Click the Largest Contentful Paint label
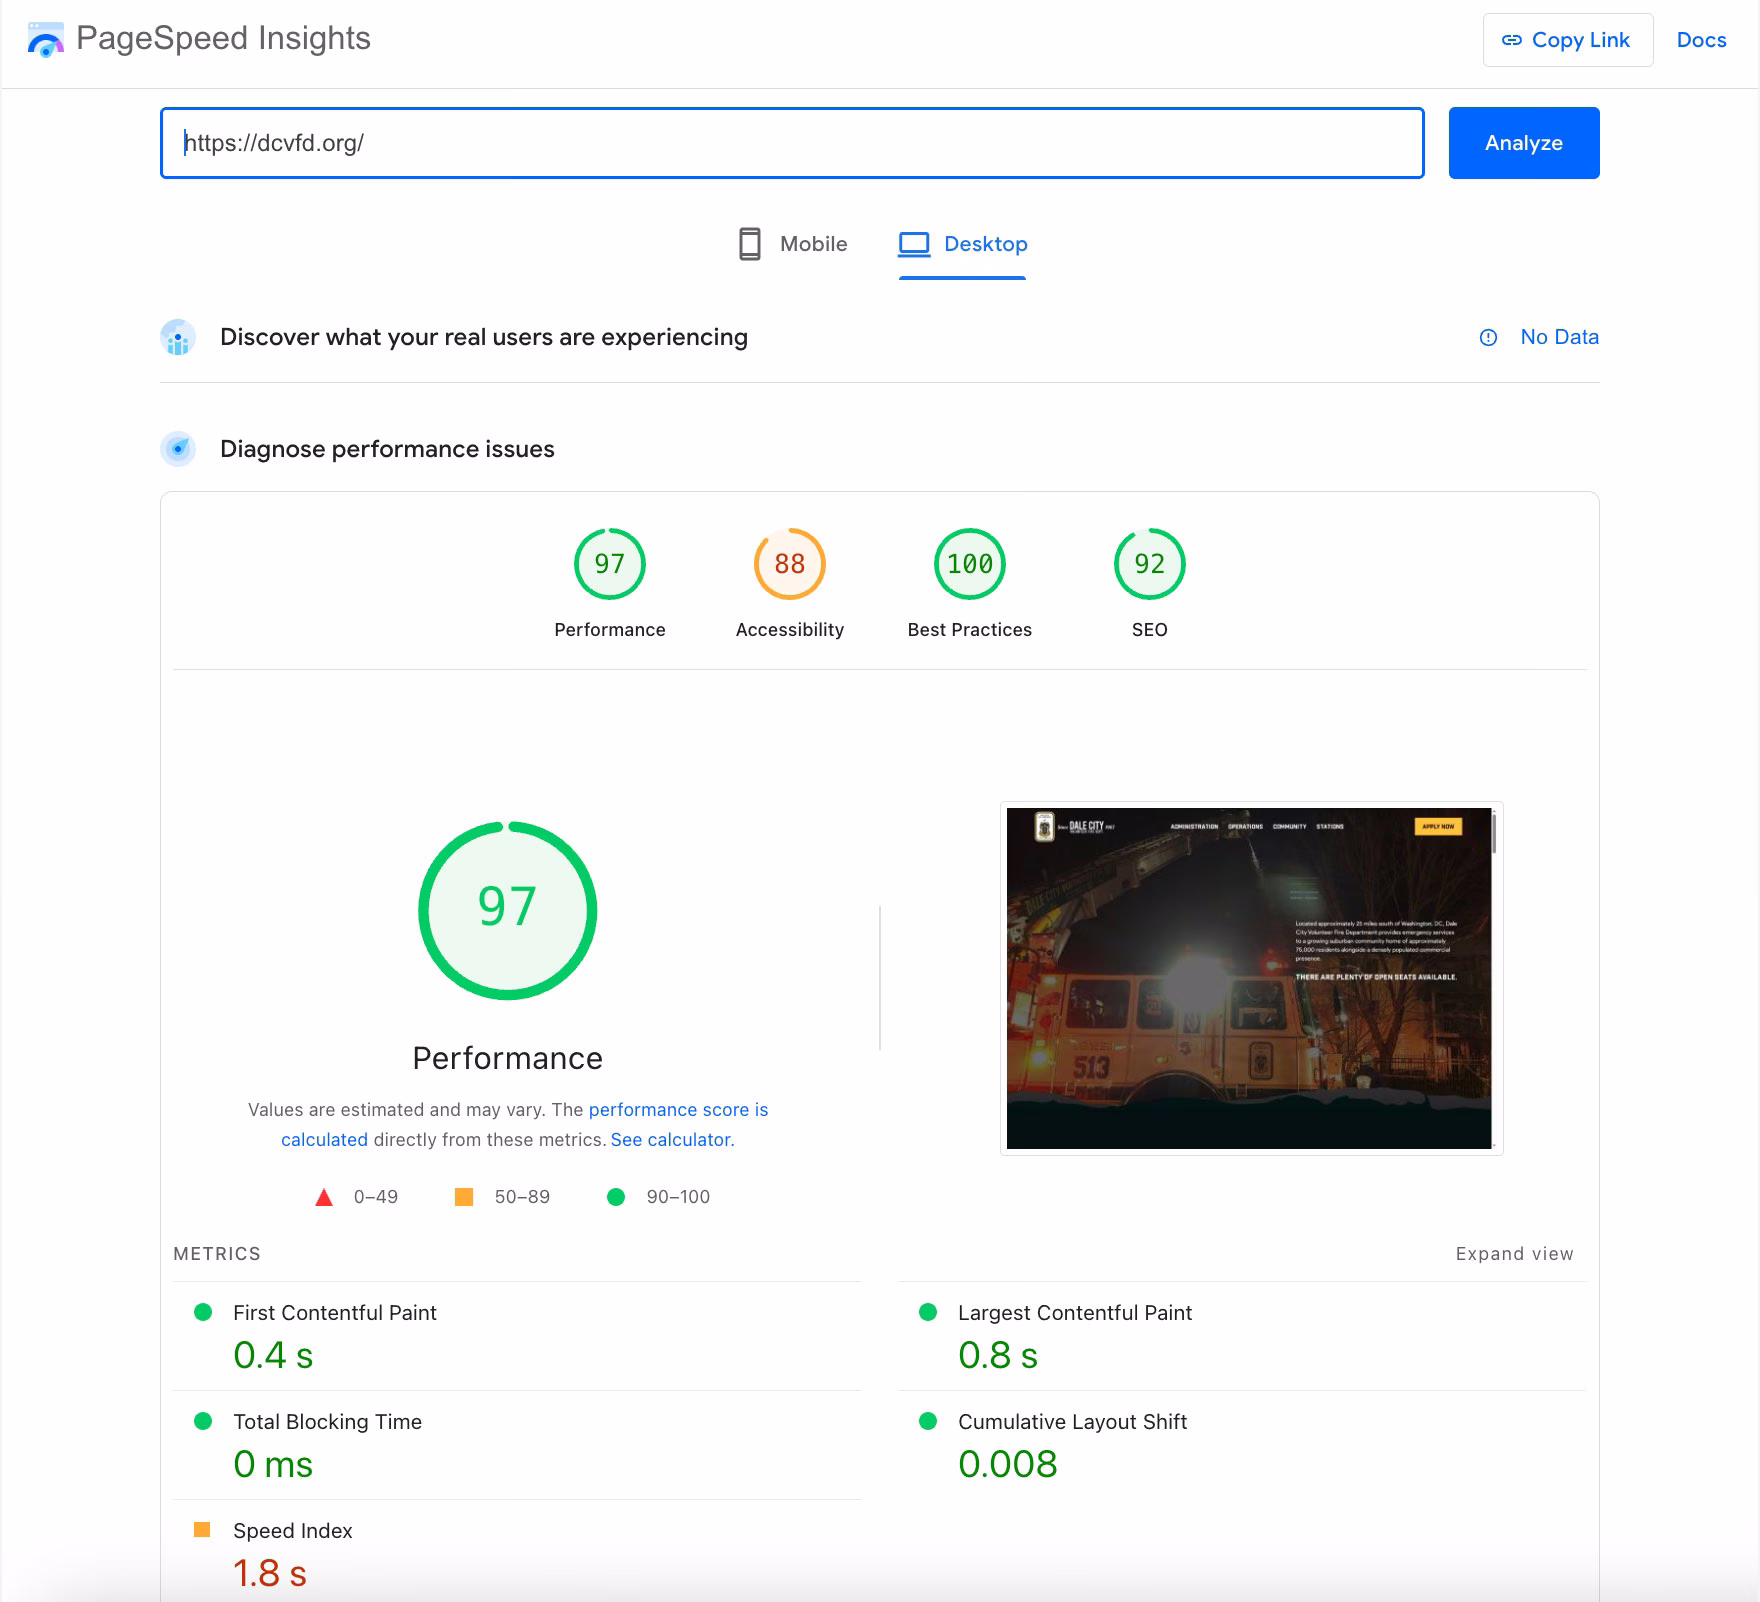Image resolution: width=1760 pixels, height=1602 pixels. click(1075, 1313)
